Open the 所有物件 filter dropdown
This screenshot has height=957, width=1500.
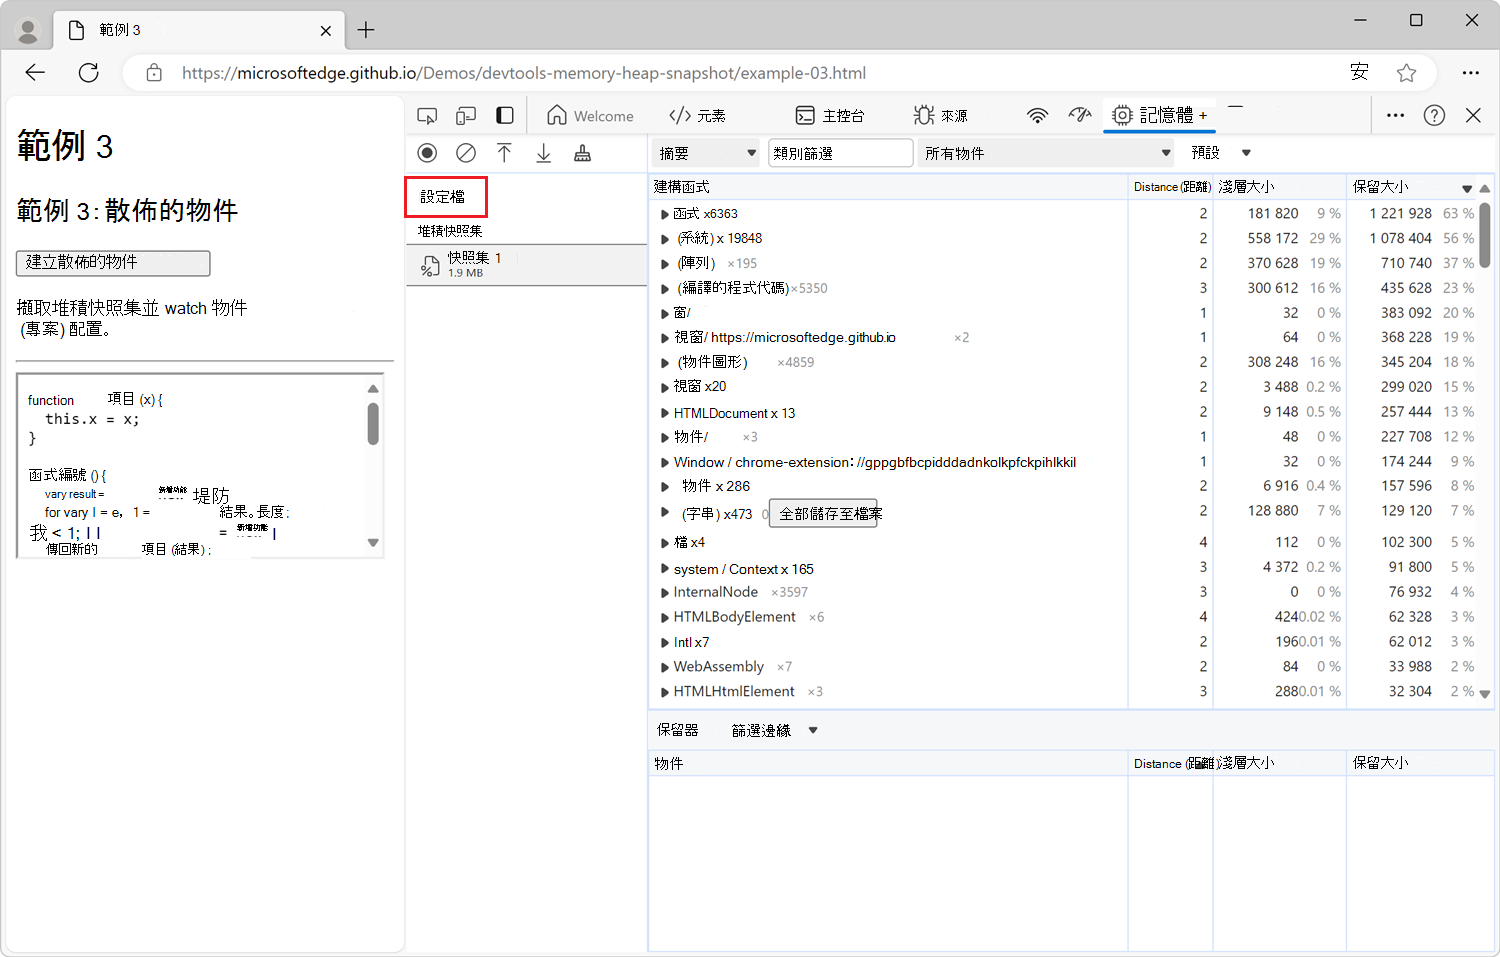[x=1046, y=153]
